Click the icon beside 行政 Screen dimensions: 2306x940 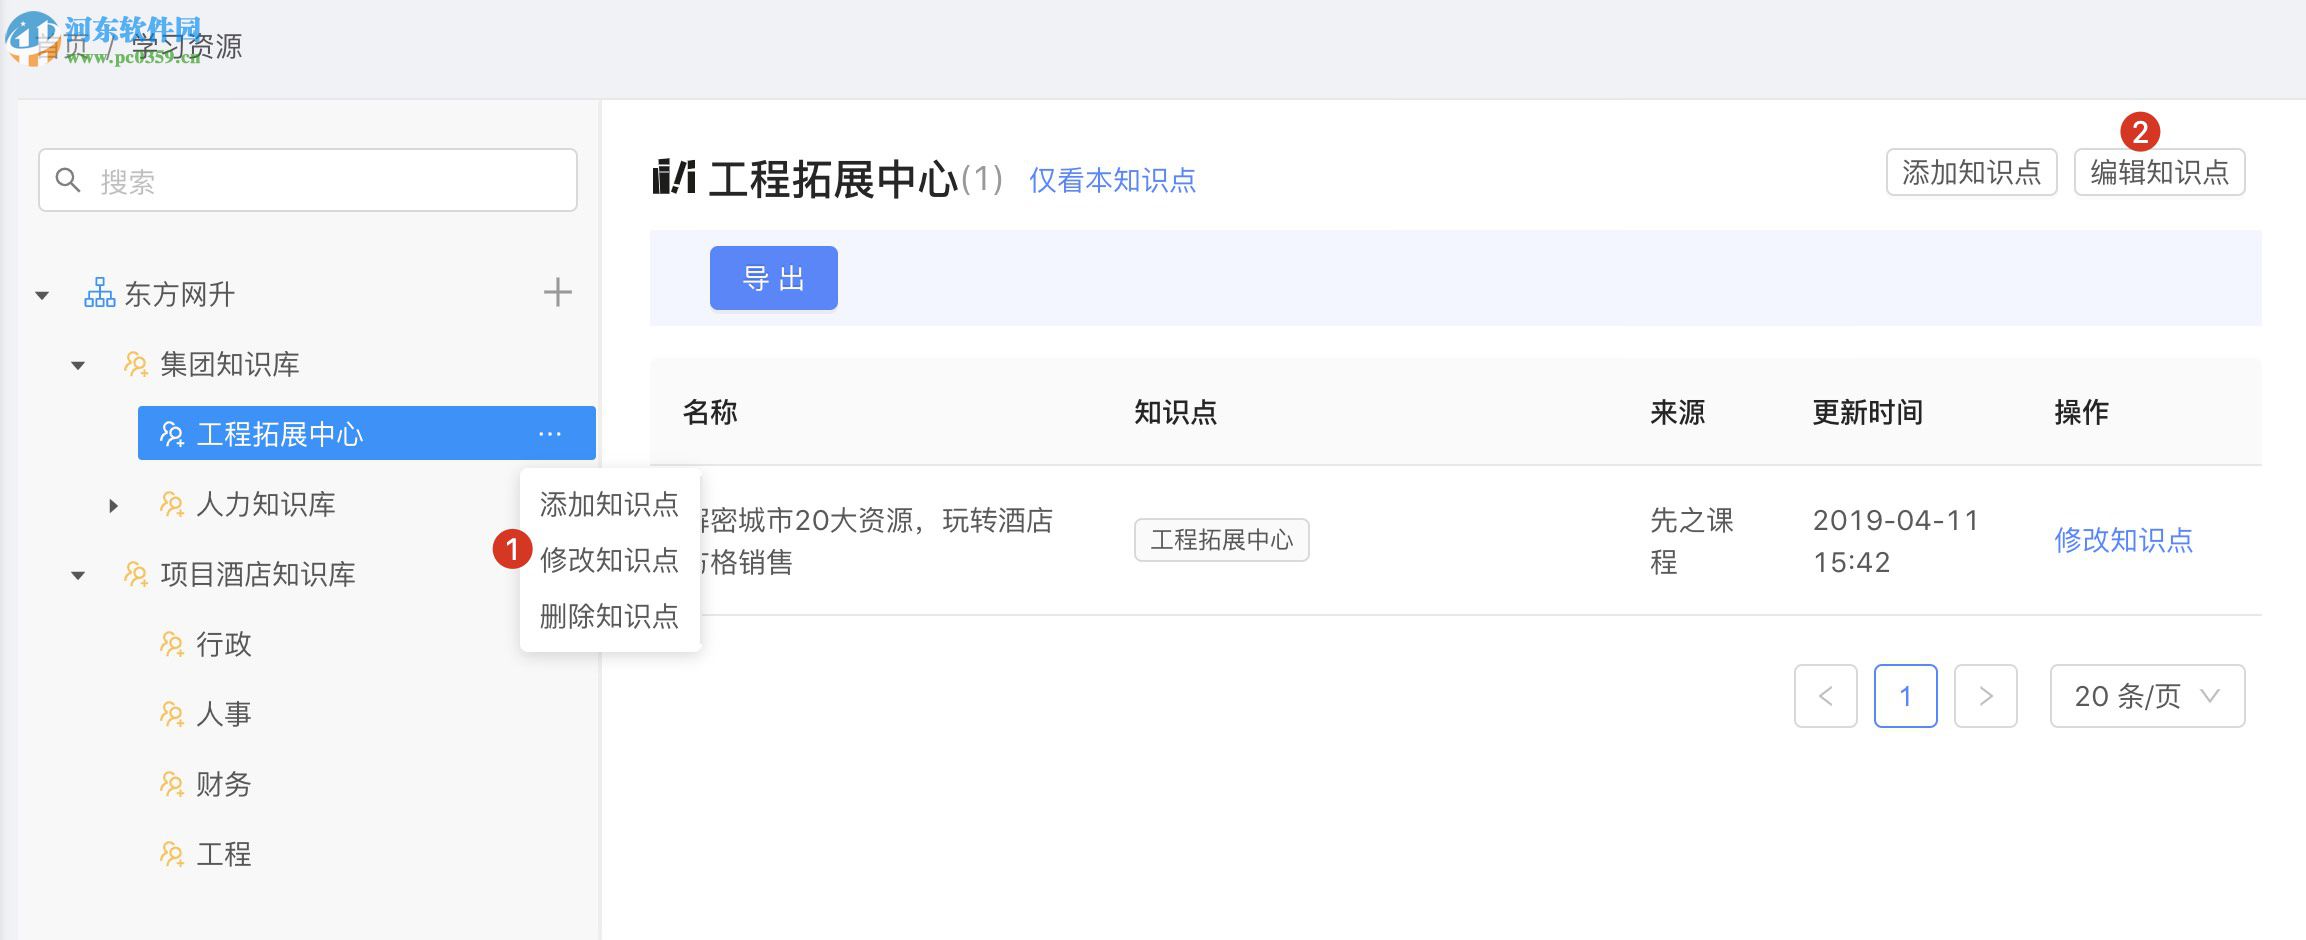[172, 644]
